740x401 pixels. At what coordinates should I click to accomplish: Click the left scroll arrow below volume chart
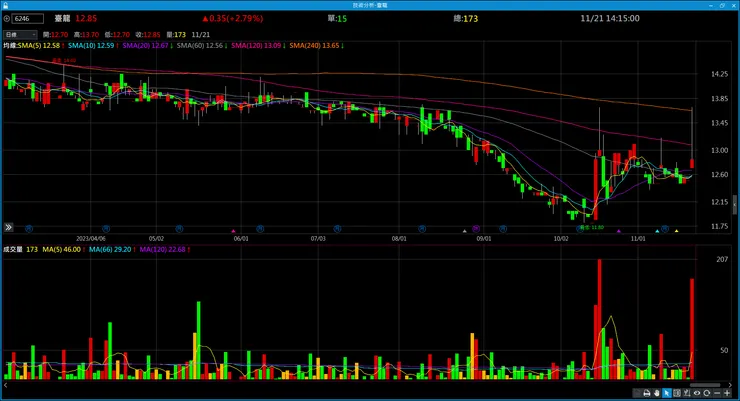tap(6, 385)
